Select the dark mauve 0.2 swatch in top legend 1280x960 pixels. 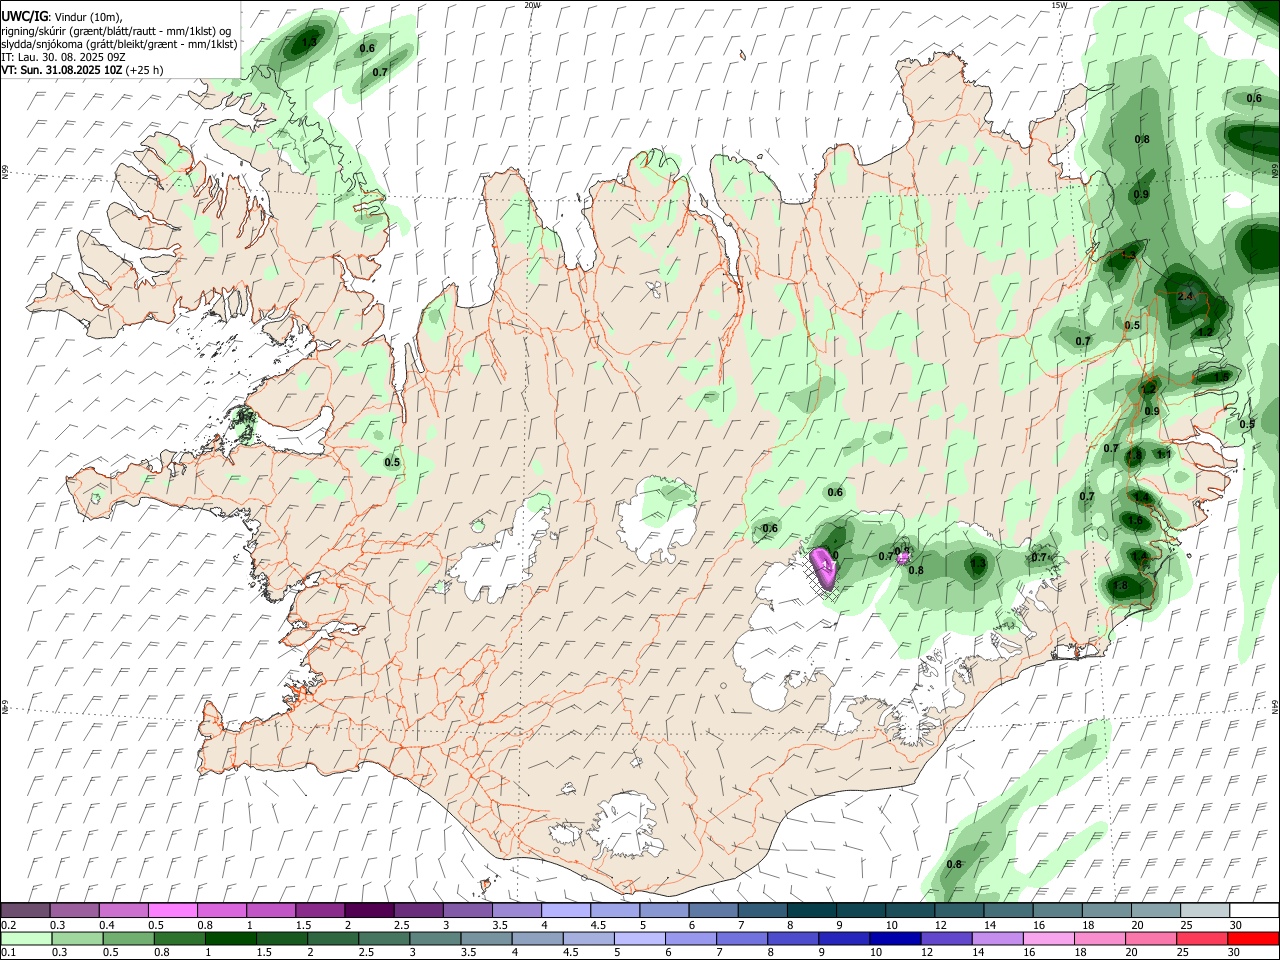click(x=26, y=910)
